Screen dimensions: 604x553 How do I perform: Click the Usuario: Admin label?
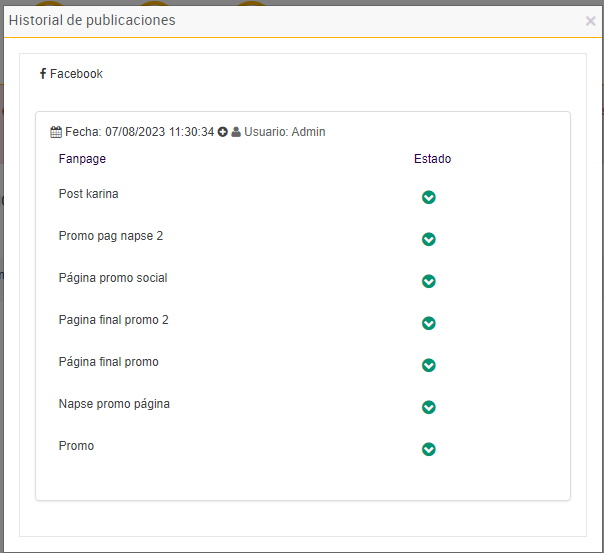point(285,132)
